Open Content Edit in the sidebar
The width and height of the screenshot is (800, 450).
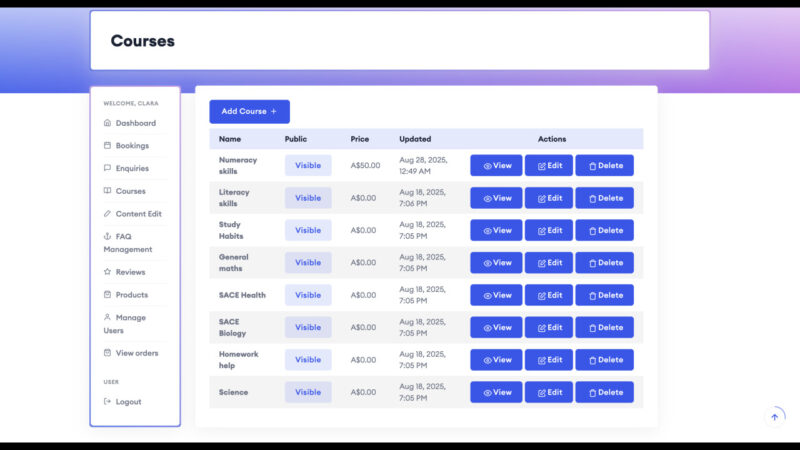coord(133,214)
